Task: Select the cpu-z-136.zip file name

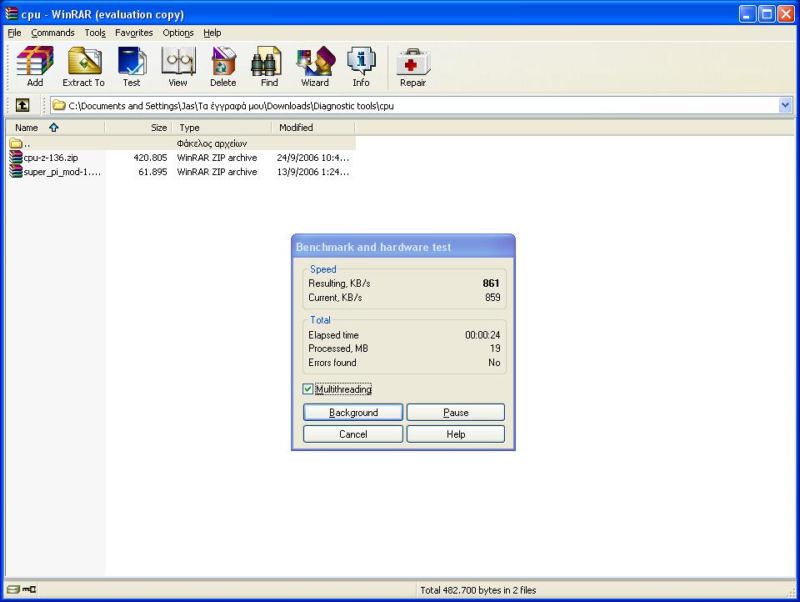Action: tap(51, 158)
